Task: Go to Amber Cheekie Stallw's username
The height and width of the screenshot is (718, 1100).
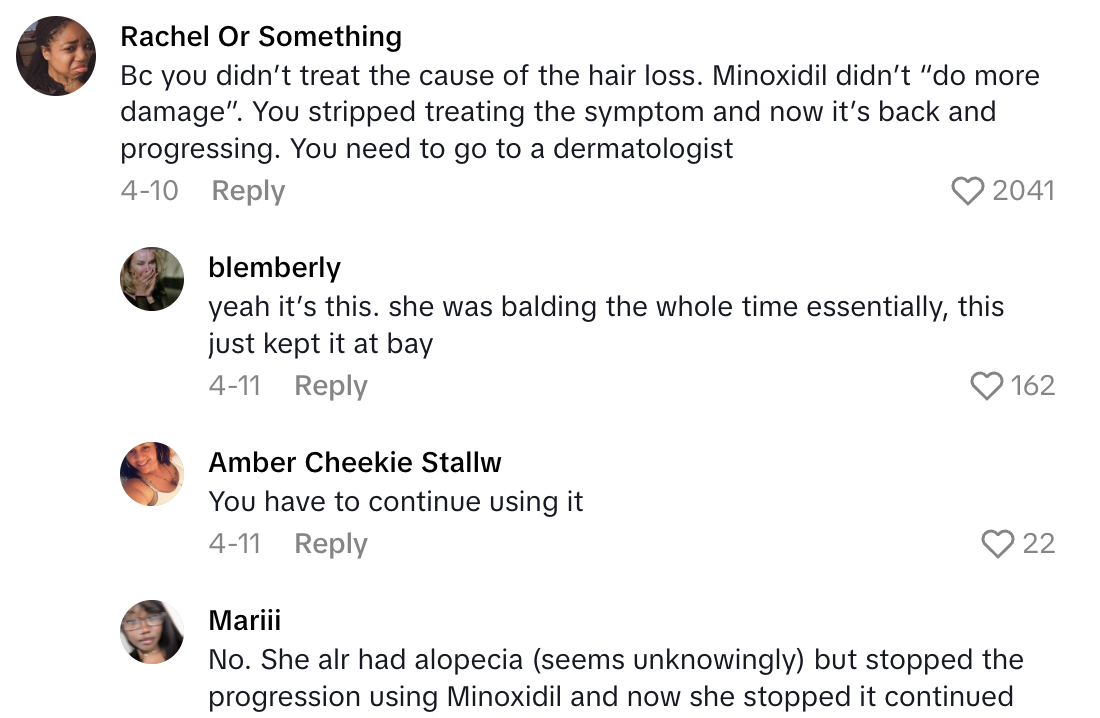Action: [355, 462]
